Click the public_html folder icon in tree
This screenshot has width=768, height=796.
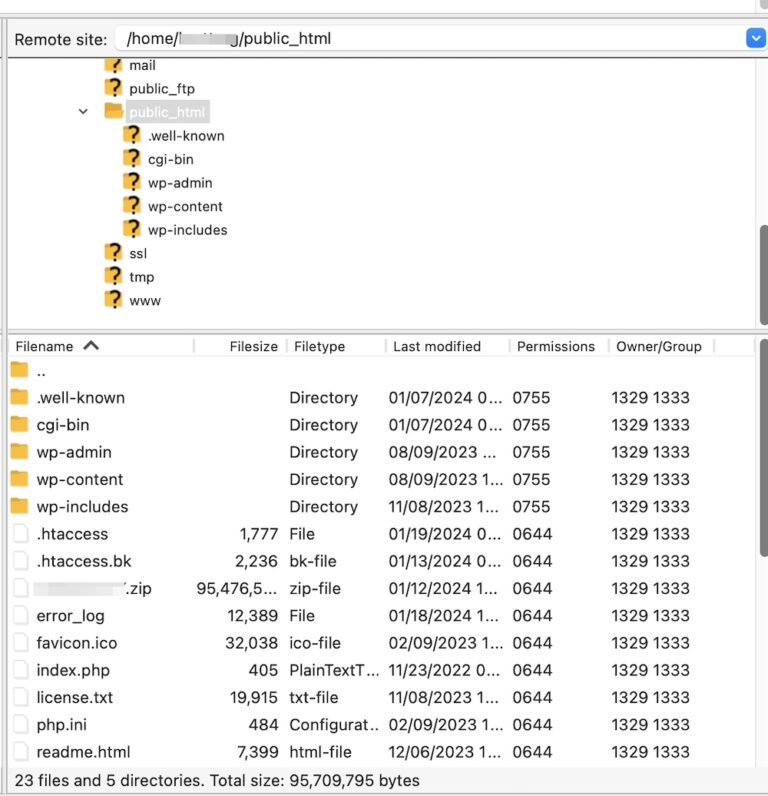113,112
